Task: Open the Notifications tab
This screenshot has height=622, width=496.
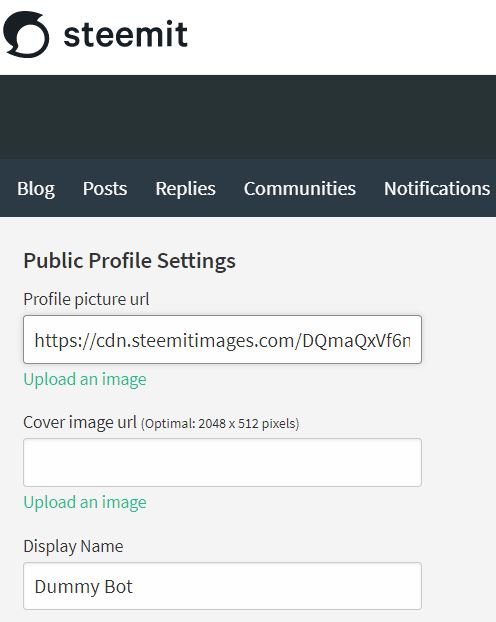Action: (x=437, y=188)
